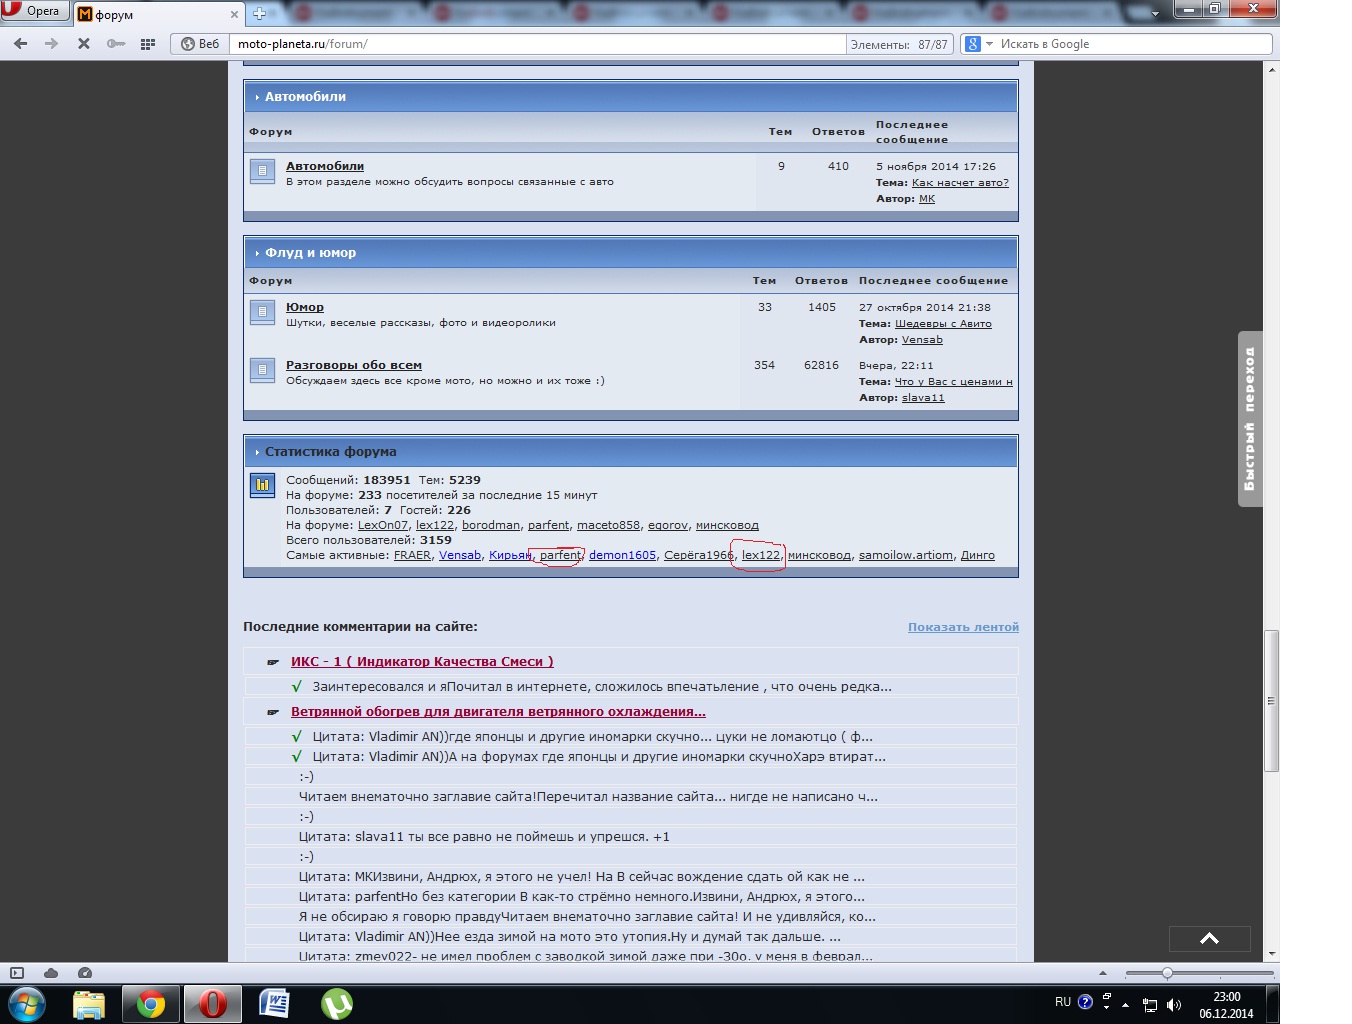Screen dimensions: 1352x1024
Task: Open a new tab with plus button
Action: tap(259, 14)
